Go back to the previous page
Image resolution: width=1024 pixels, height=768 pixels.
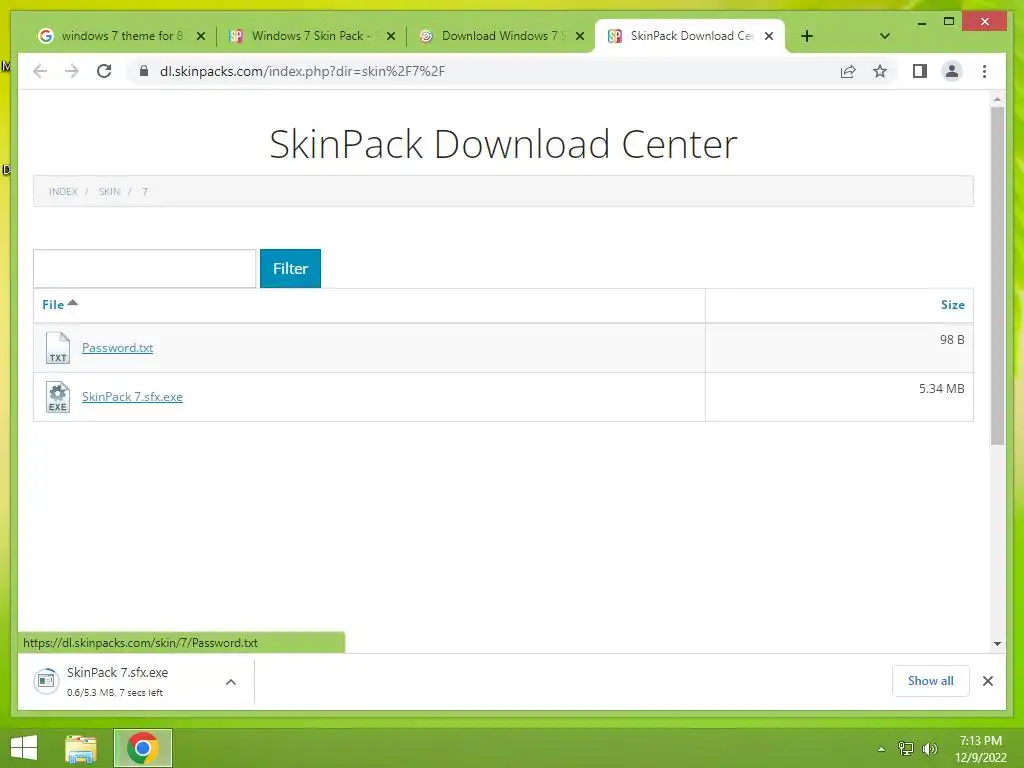coord(40,71)
